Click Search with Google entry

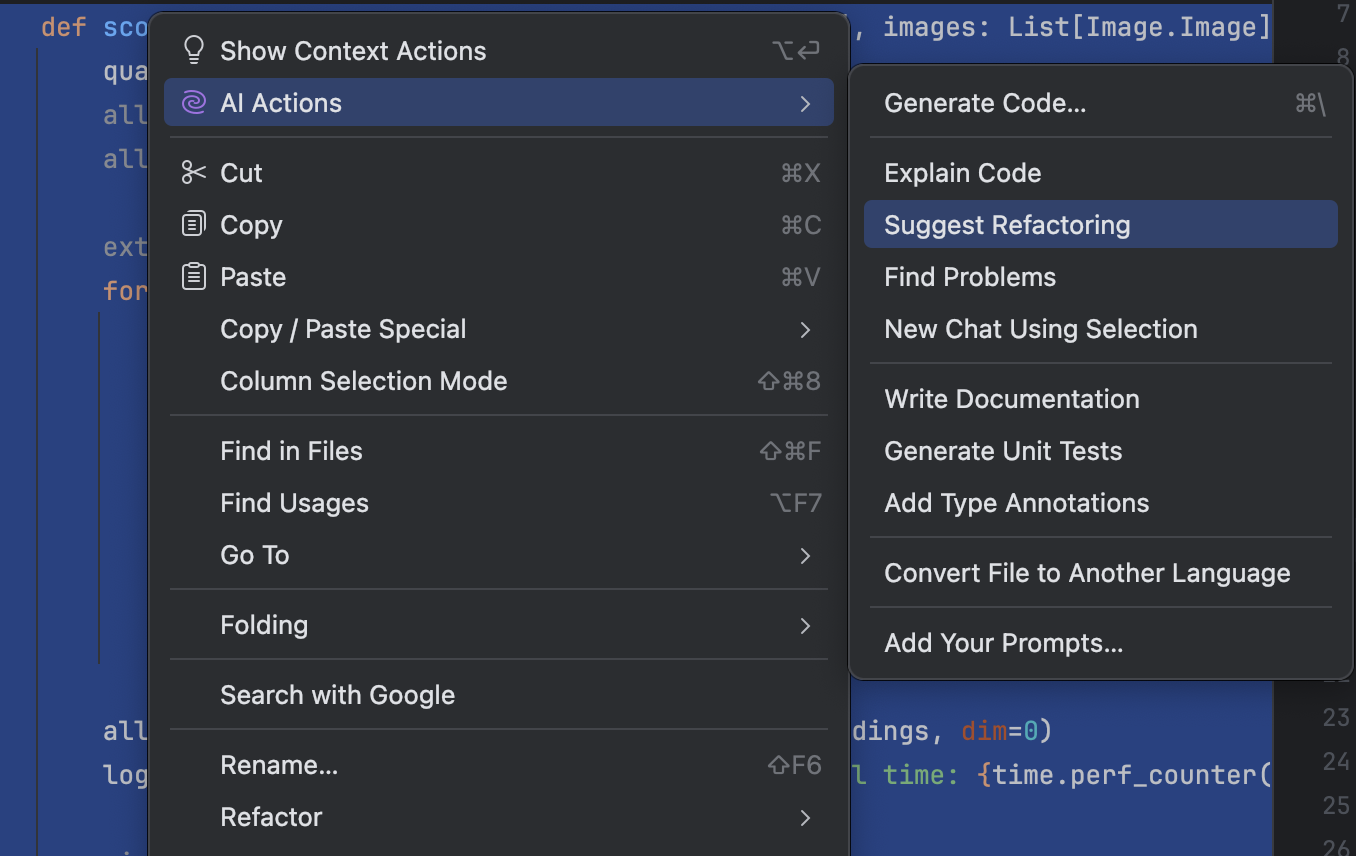[x=337, y=695]
